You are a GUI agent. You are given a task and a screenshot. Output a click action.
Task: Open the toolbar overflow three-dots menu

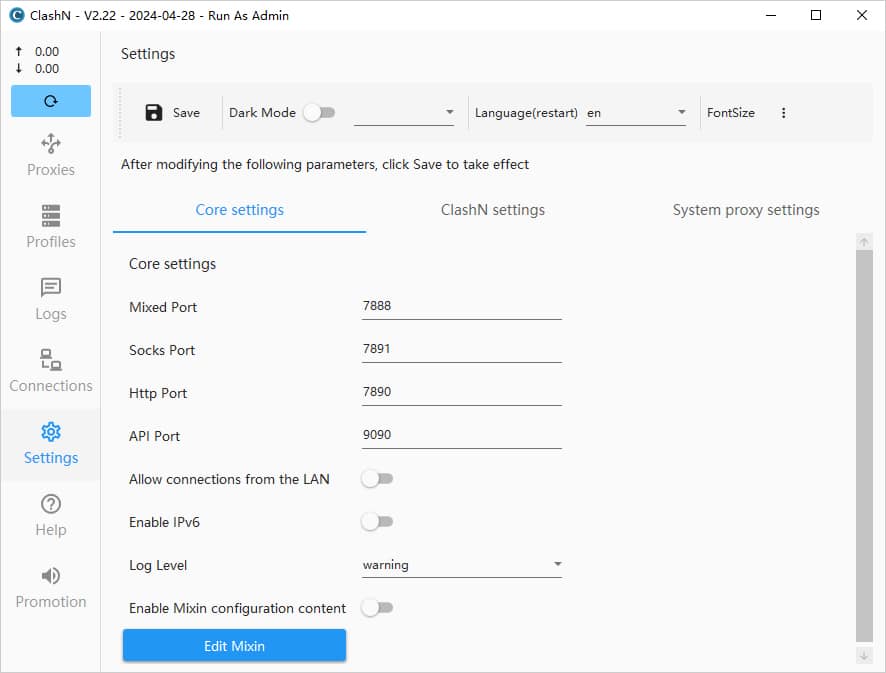[x=783, y=112]
